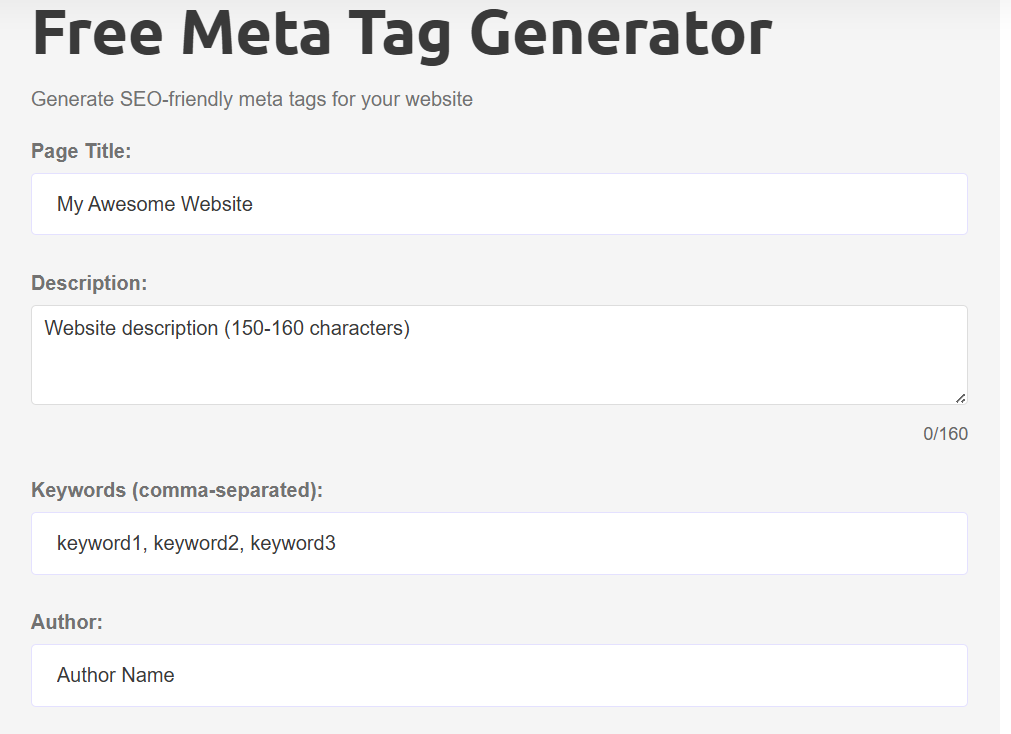Click the 'Description:' label
The width and height of the screenshot is (1011, 734).
click(89, 283)
